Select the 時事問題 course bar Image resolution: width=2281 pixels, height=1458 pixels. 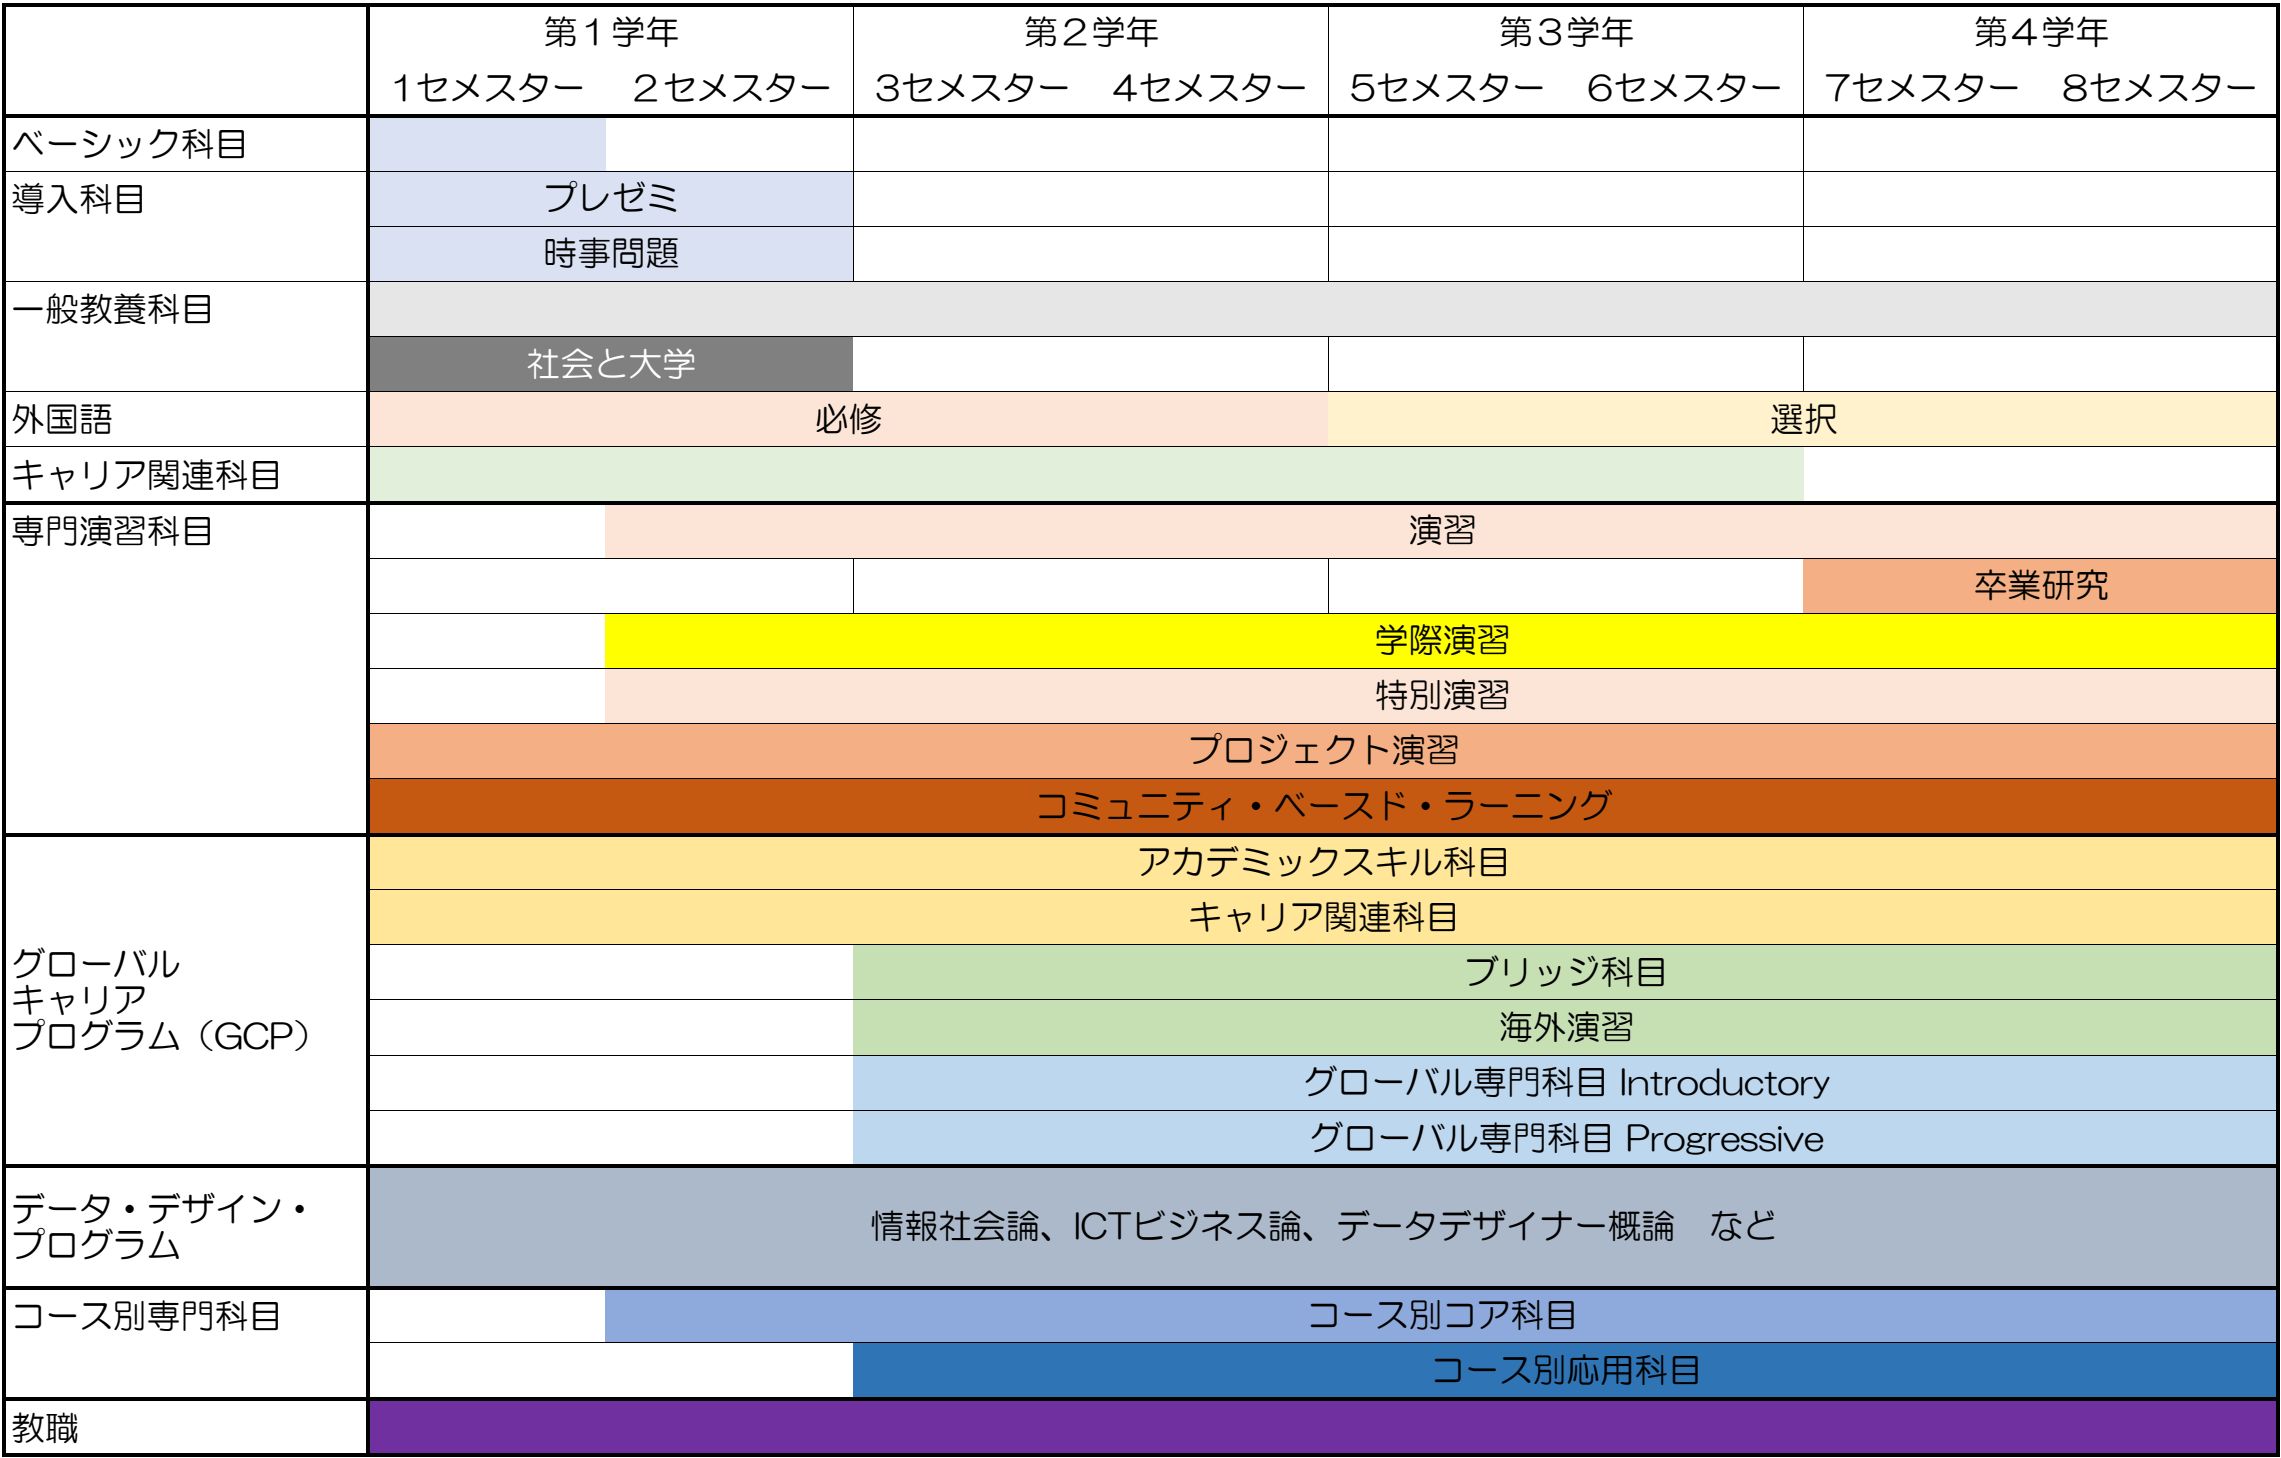[610, 254]
